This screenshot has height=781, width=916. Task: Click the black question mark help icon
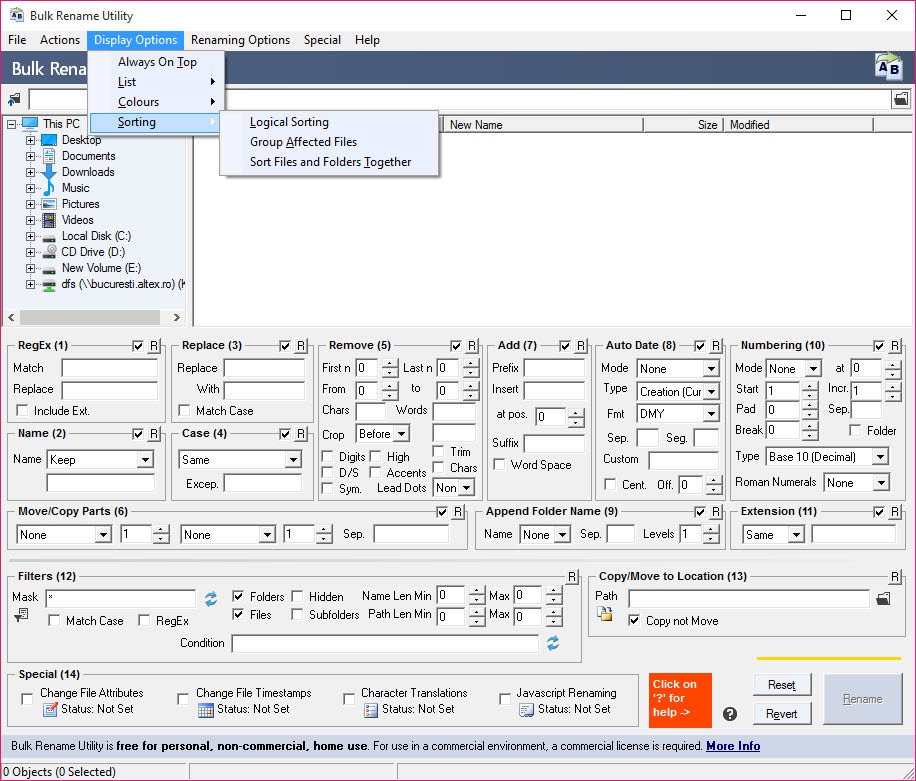tap(730, 714)
